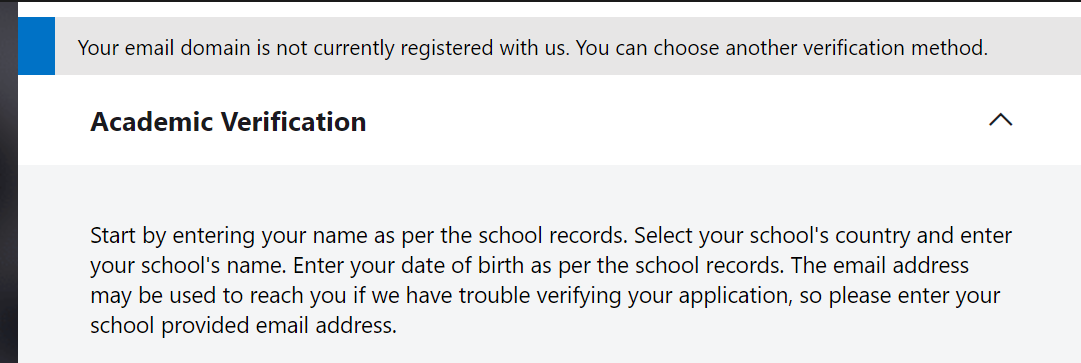Click the Academic Verification heading
1081x363 pixels.
coord(228,122)
